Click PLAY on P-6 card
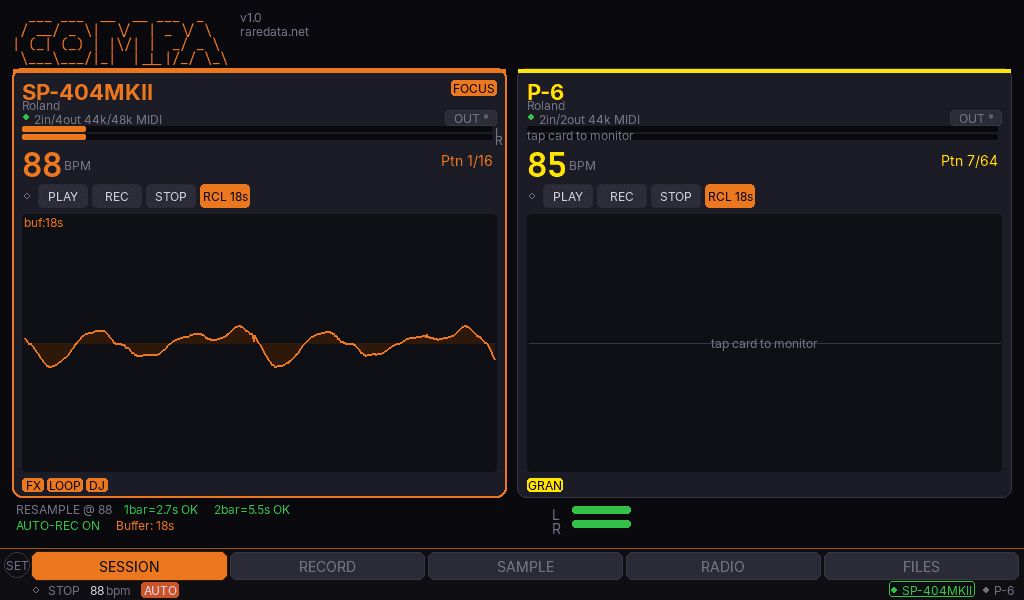The image size is (1024, 600). point(568,197)
